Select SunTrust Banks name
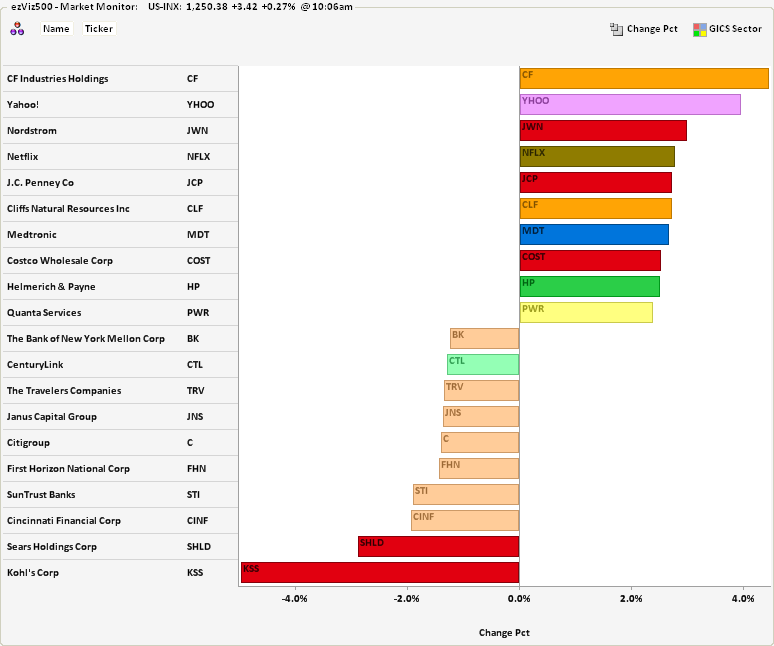The height and width of the screenshot is (646, 774). click(41, 494)
